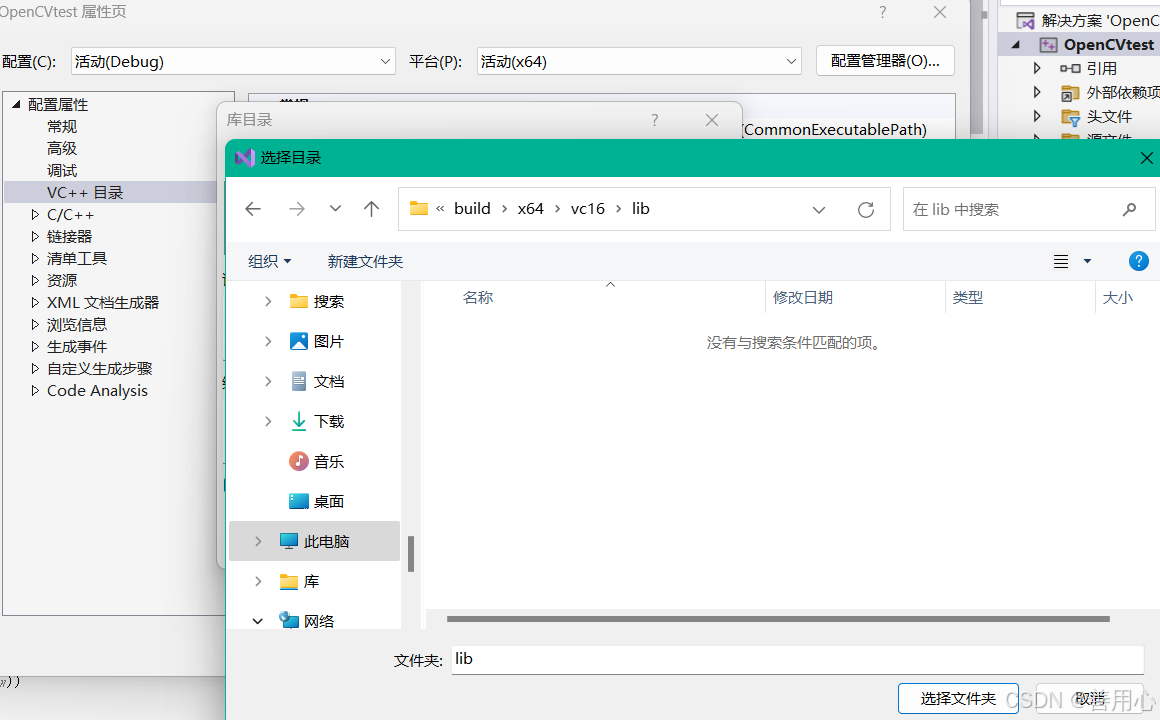
Task: Select 下载 folder in navigation pane
Action: pos(317,421)
